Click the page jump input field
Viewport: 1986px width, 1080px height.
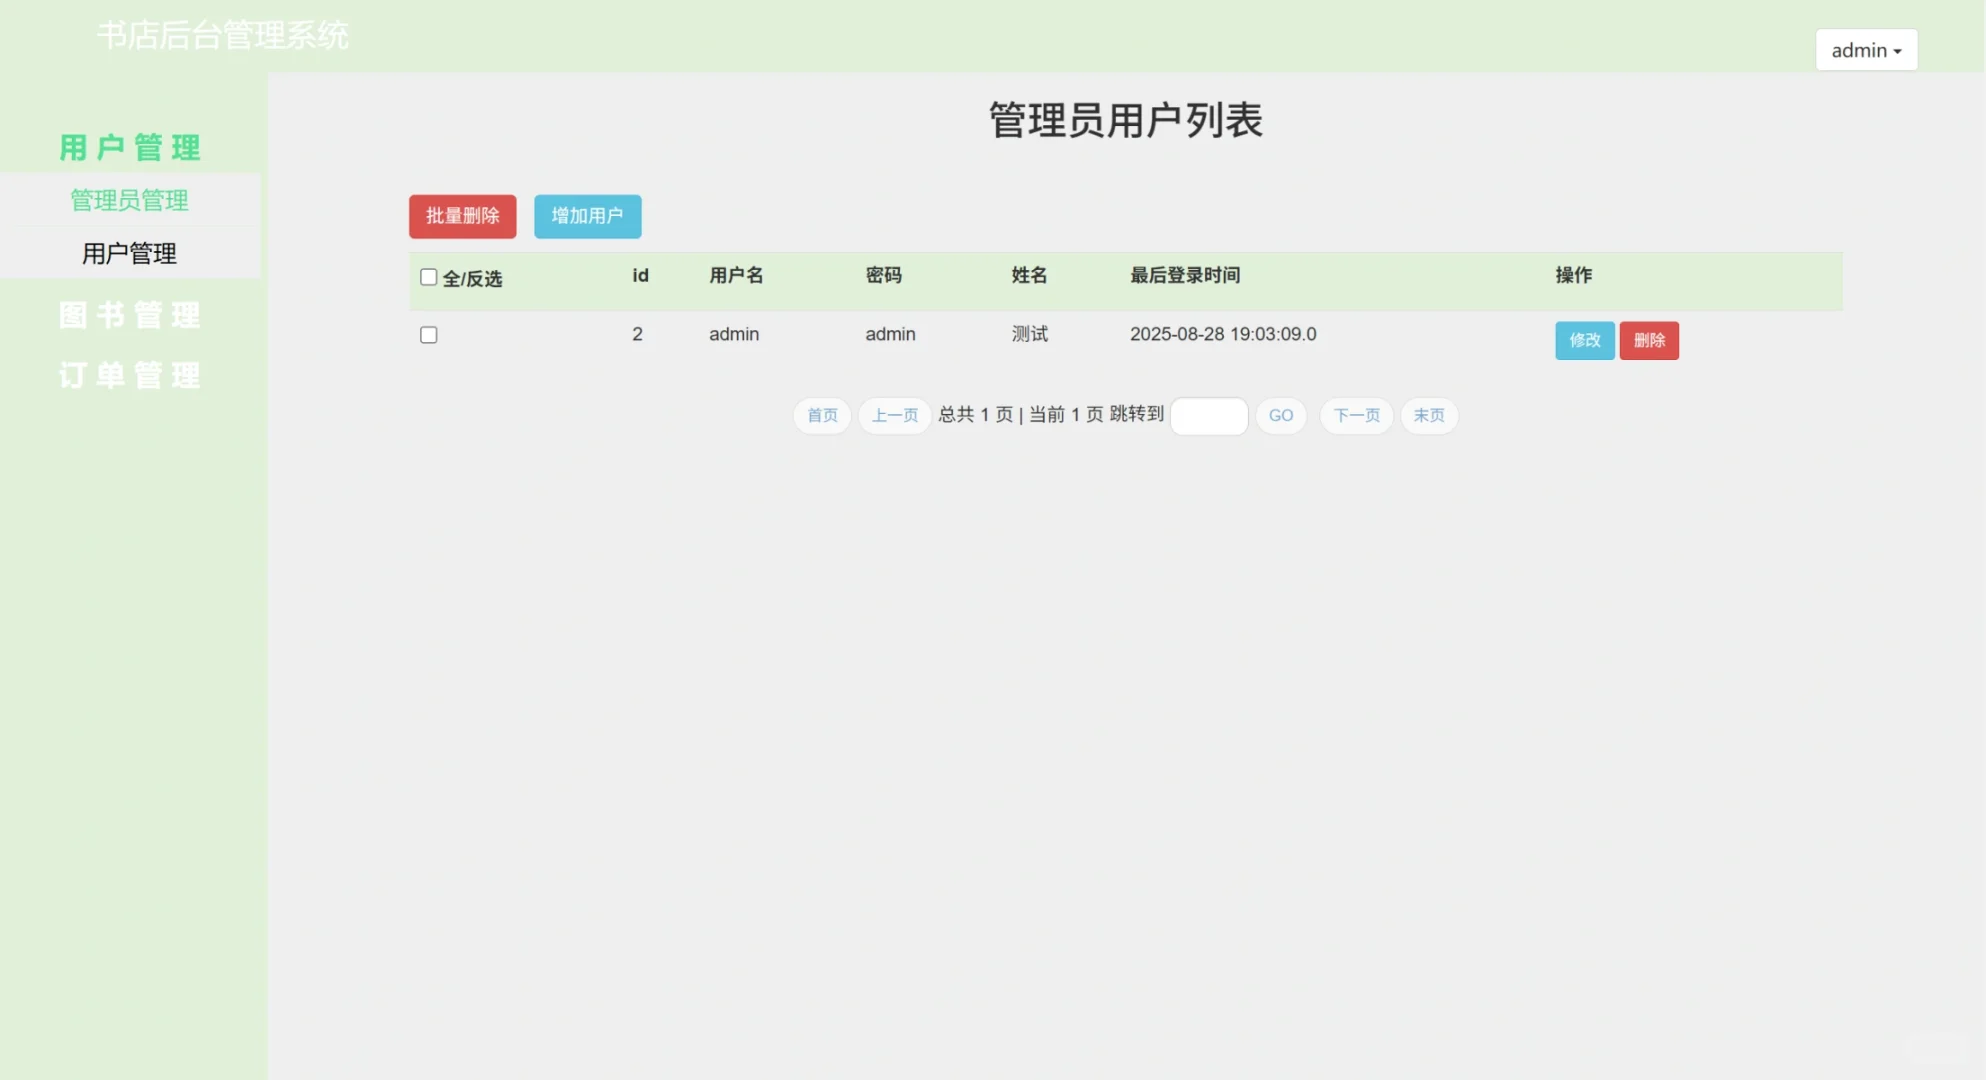coord(1208,415)
